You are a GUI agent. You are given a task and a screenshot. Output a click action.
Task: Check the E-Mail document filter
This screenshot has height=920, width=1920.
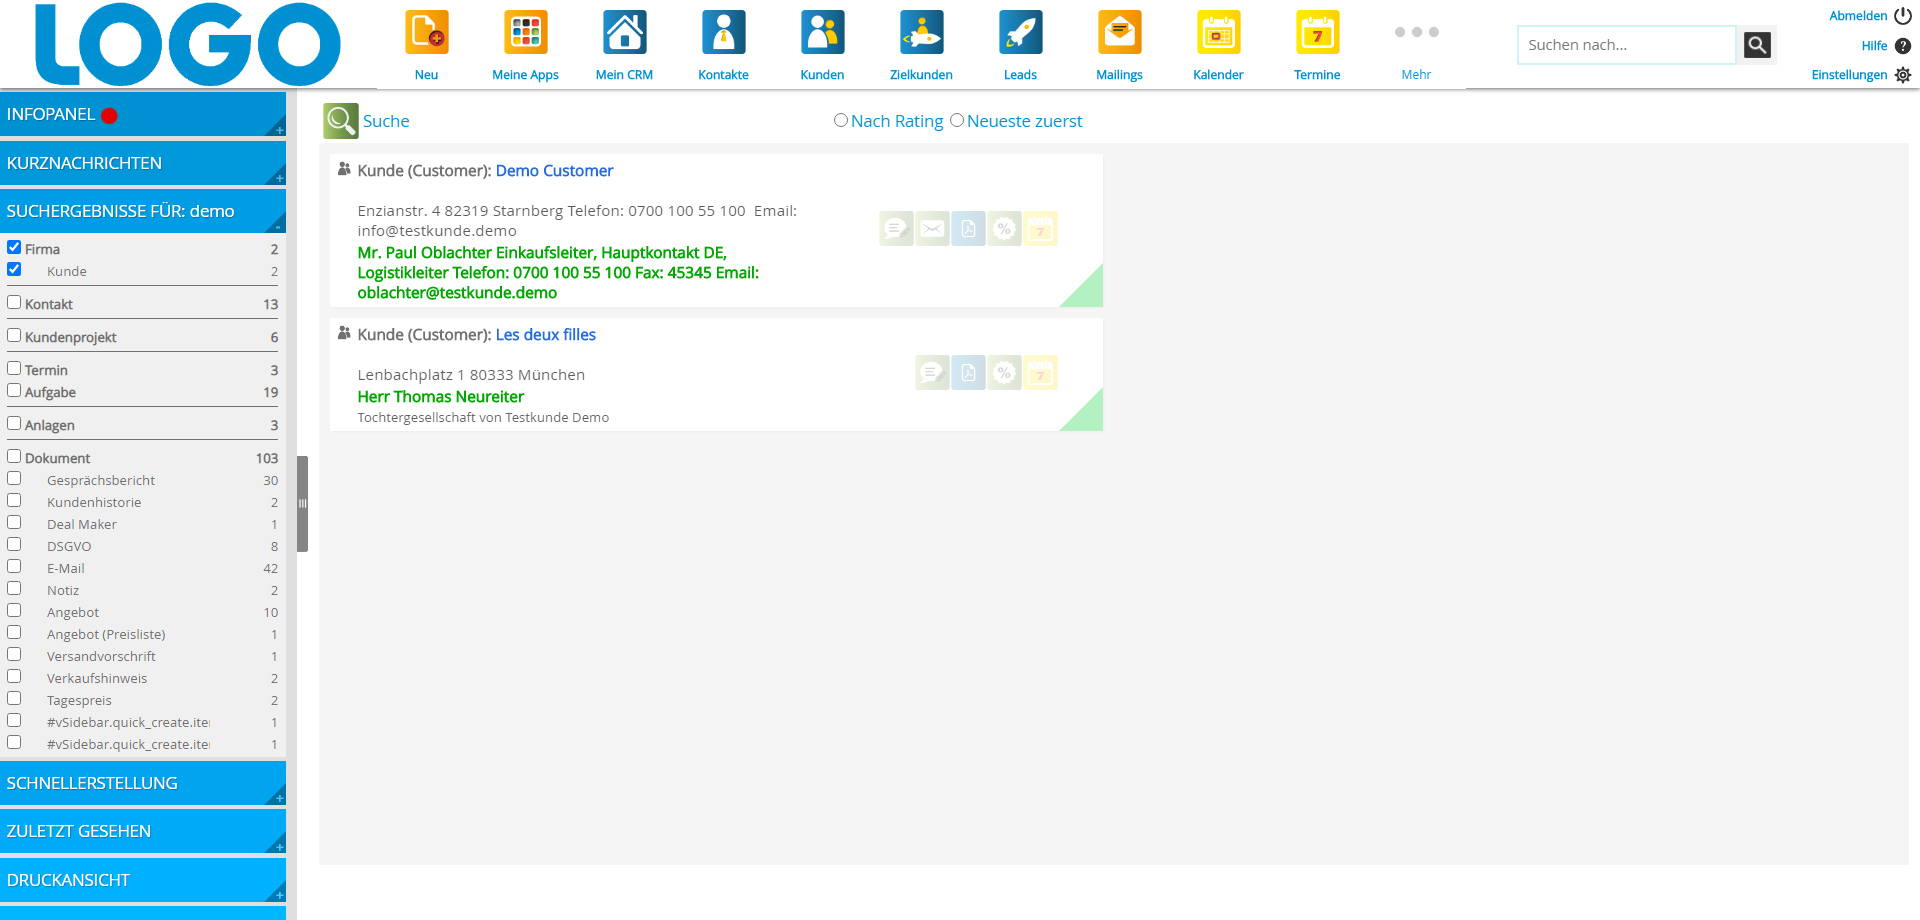(14, 566)
